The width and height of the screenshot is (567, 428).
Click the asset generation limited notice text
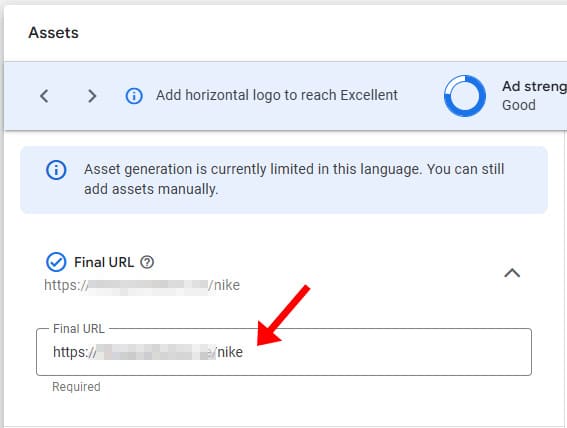[294, 179]
